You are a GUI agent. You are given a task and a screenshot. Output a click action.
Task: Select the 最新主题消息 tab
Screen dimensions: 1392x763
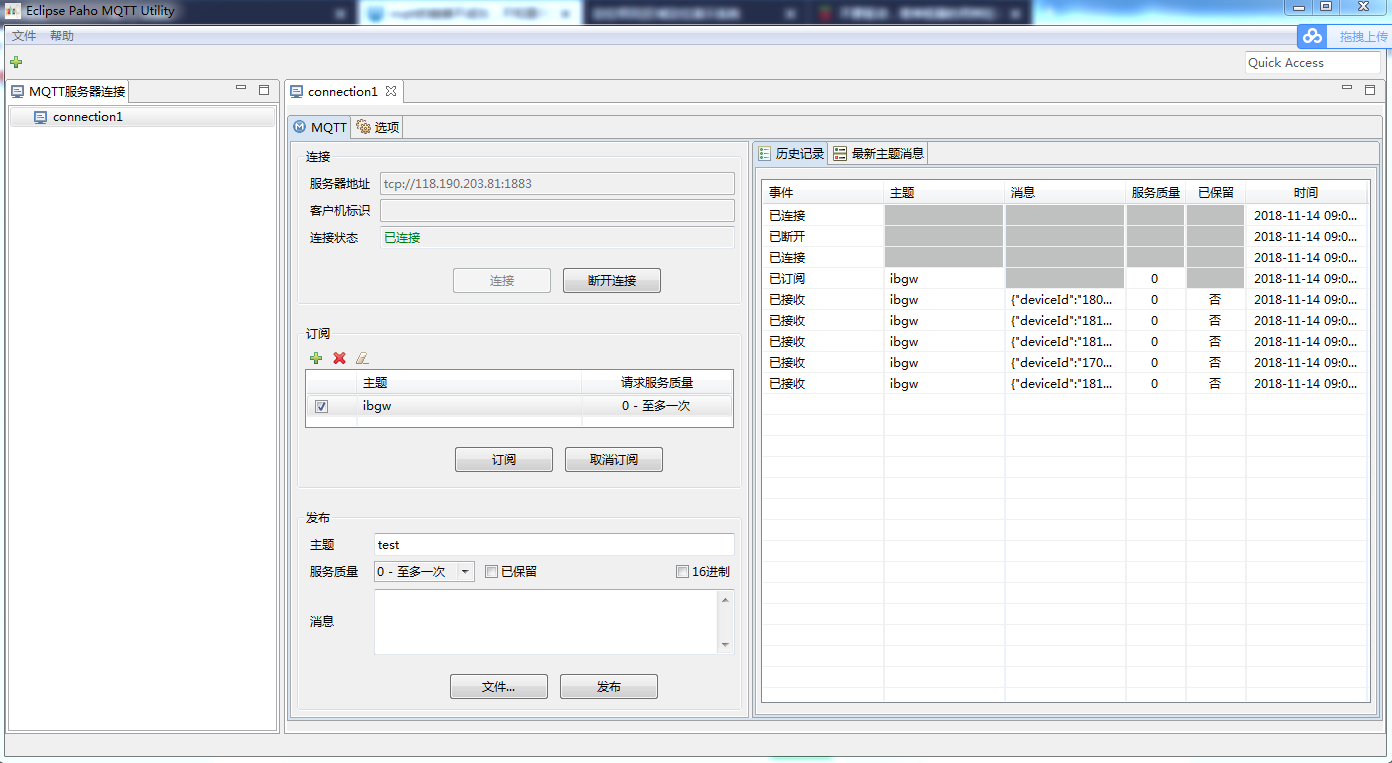point(879,153)
